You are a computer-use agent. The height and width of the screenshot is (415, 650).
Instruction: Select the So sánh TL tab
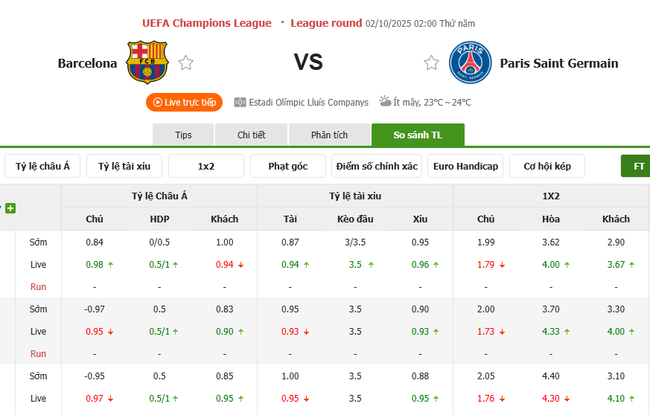pos(417,135)
